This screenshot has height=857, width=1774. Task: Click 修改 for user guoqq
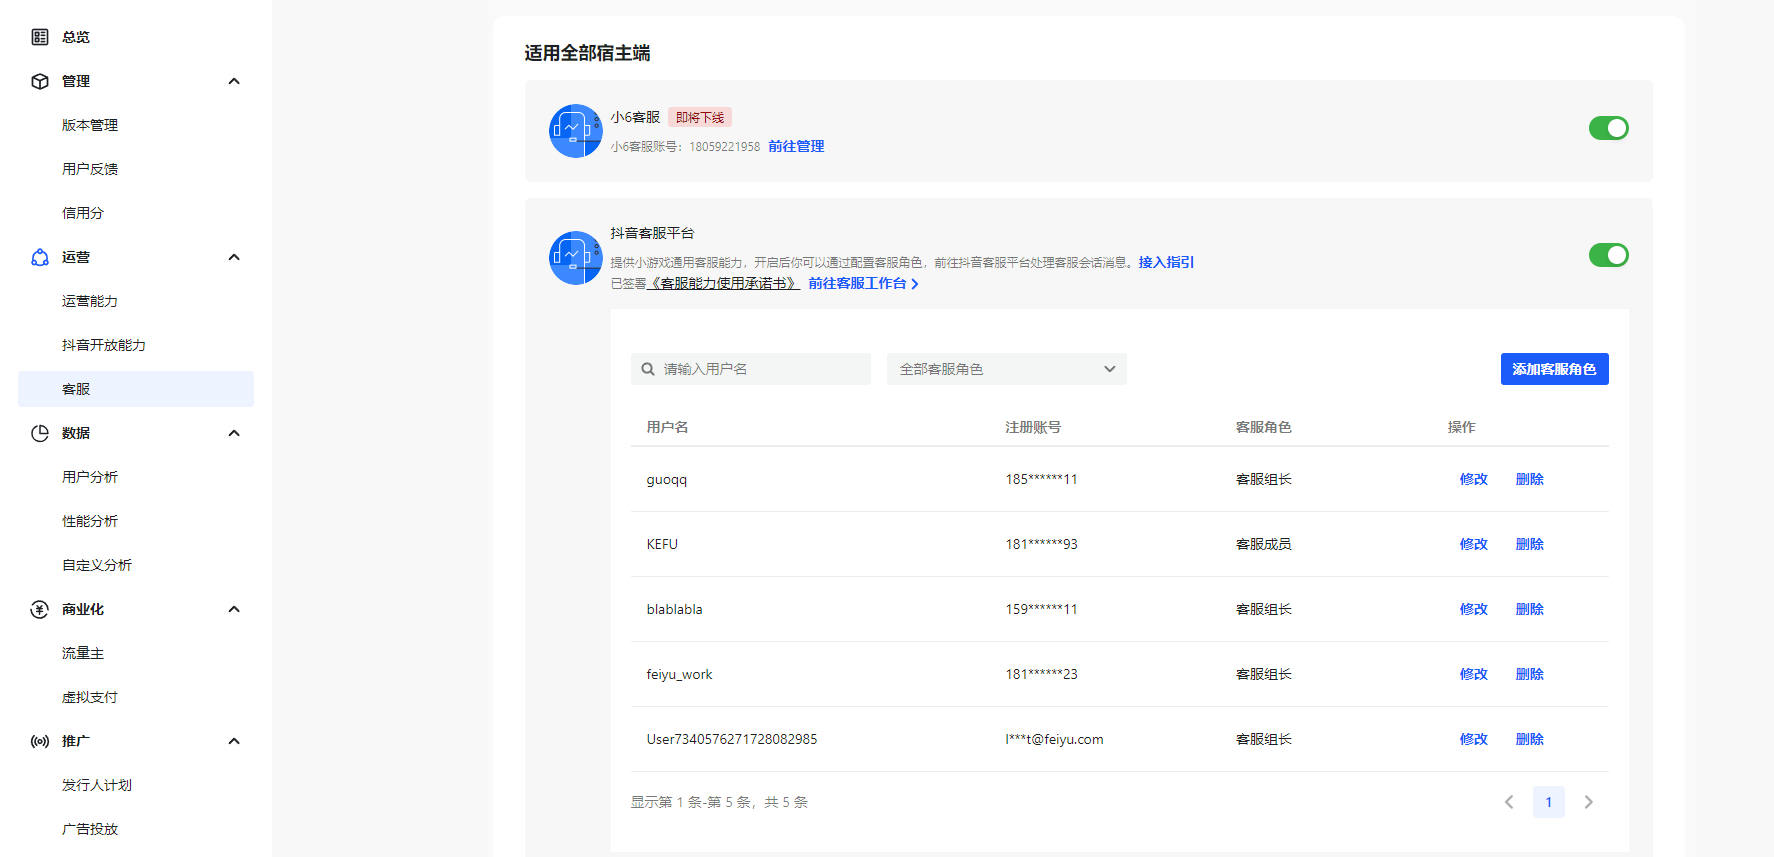[1474, 479]
